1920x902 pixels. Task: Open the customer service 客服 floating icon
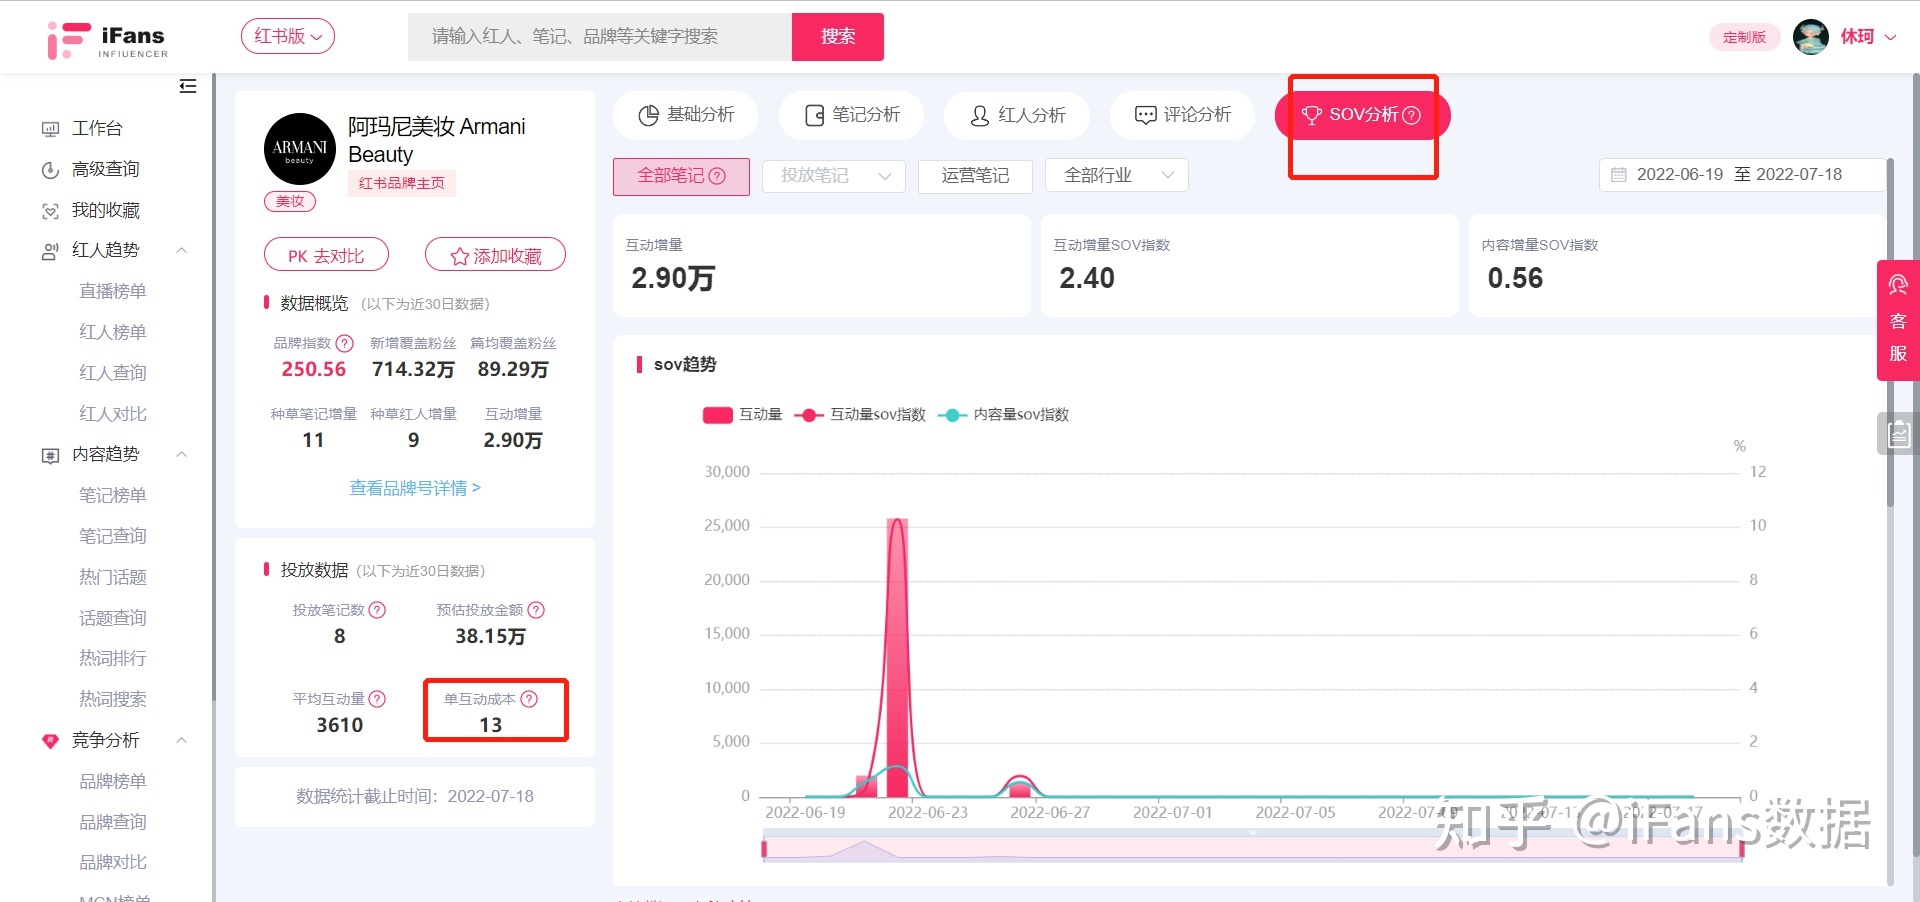coord(1897,320)
